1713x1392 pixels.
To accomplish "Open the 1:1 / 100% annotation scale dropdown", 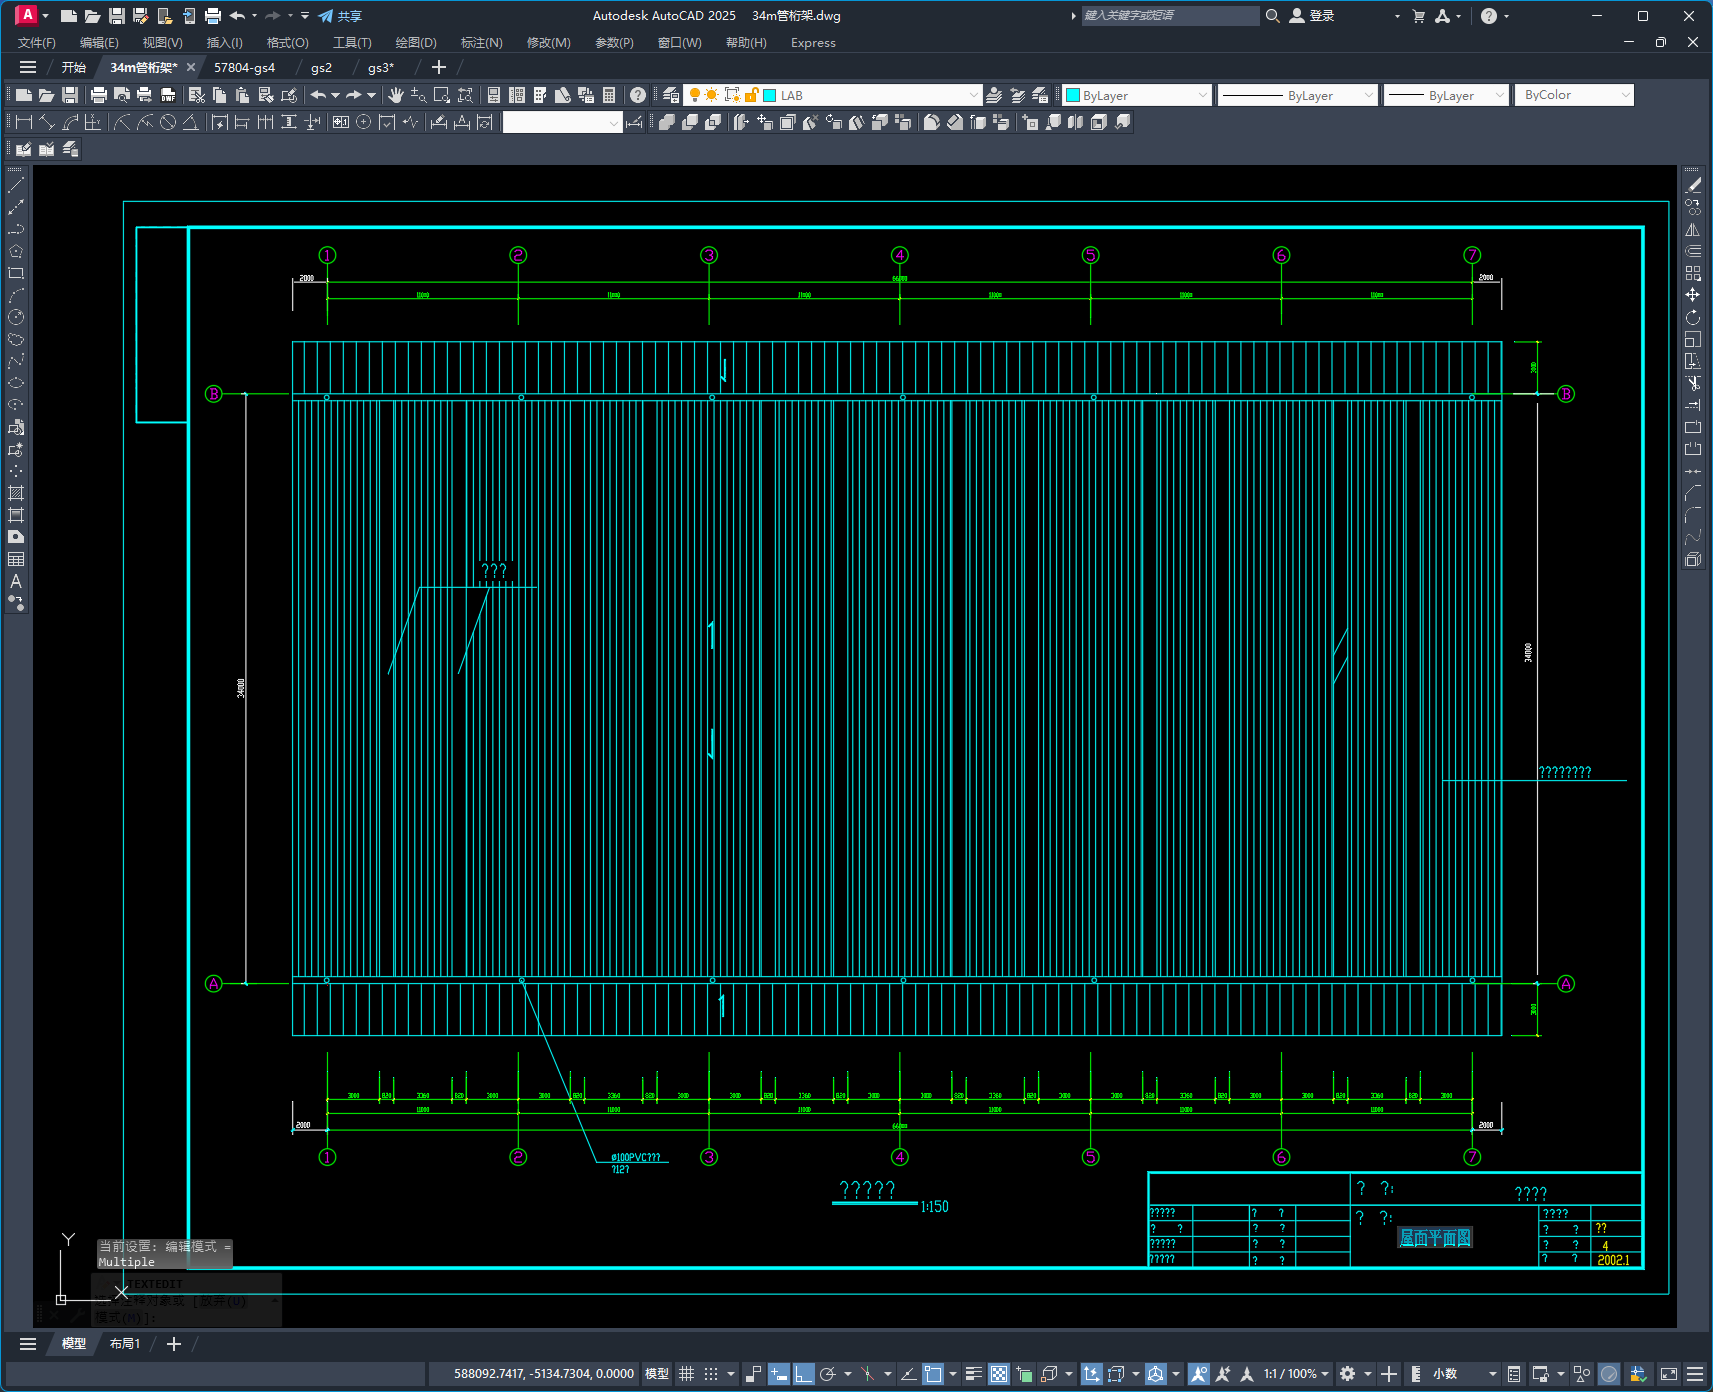I will click(1296, 1374).
